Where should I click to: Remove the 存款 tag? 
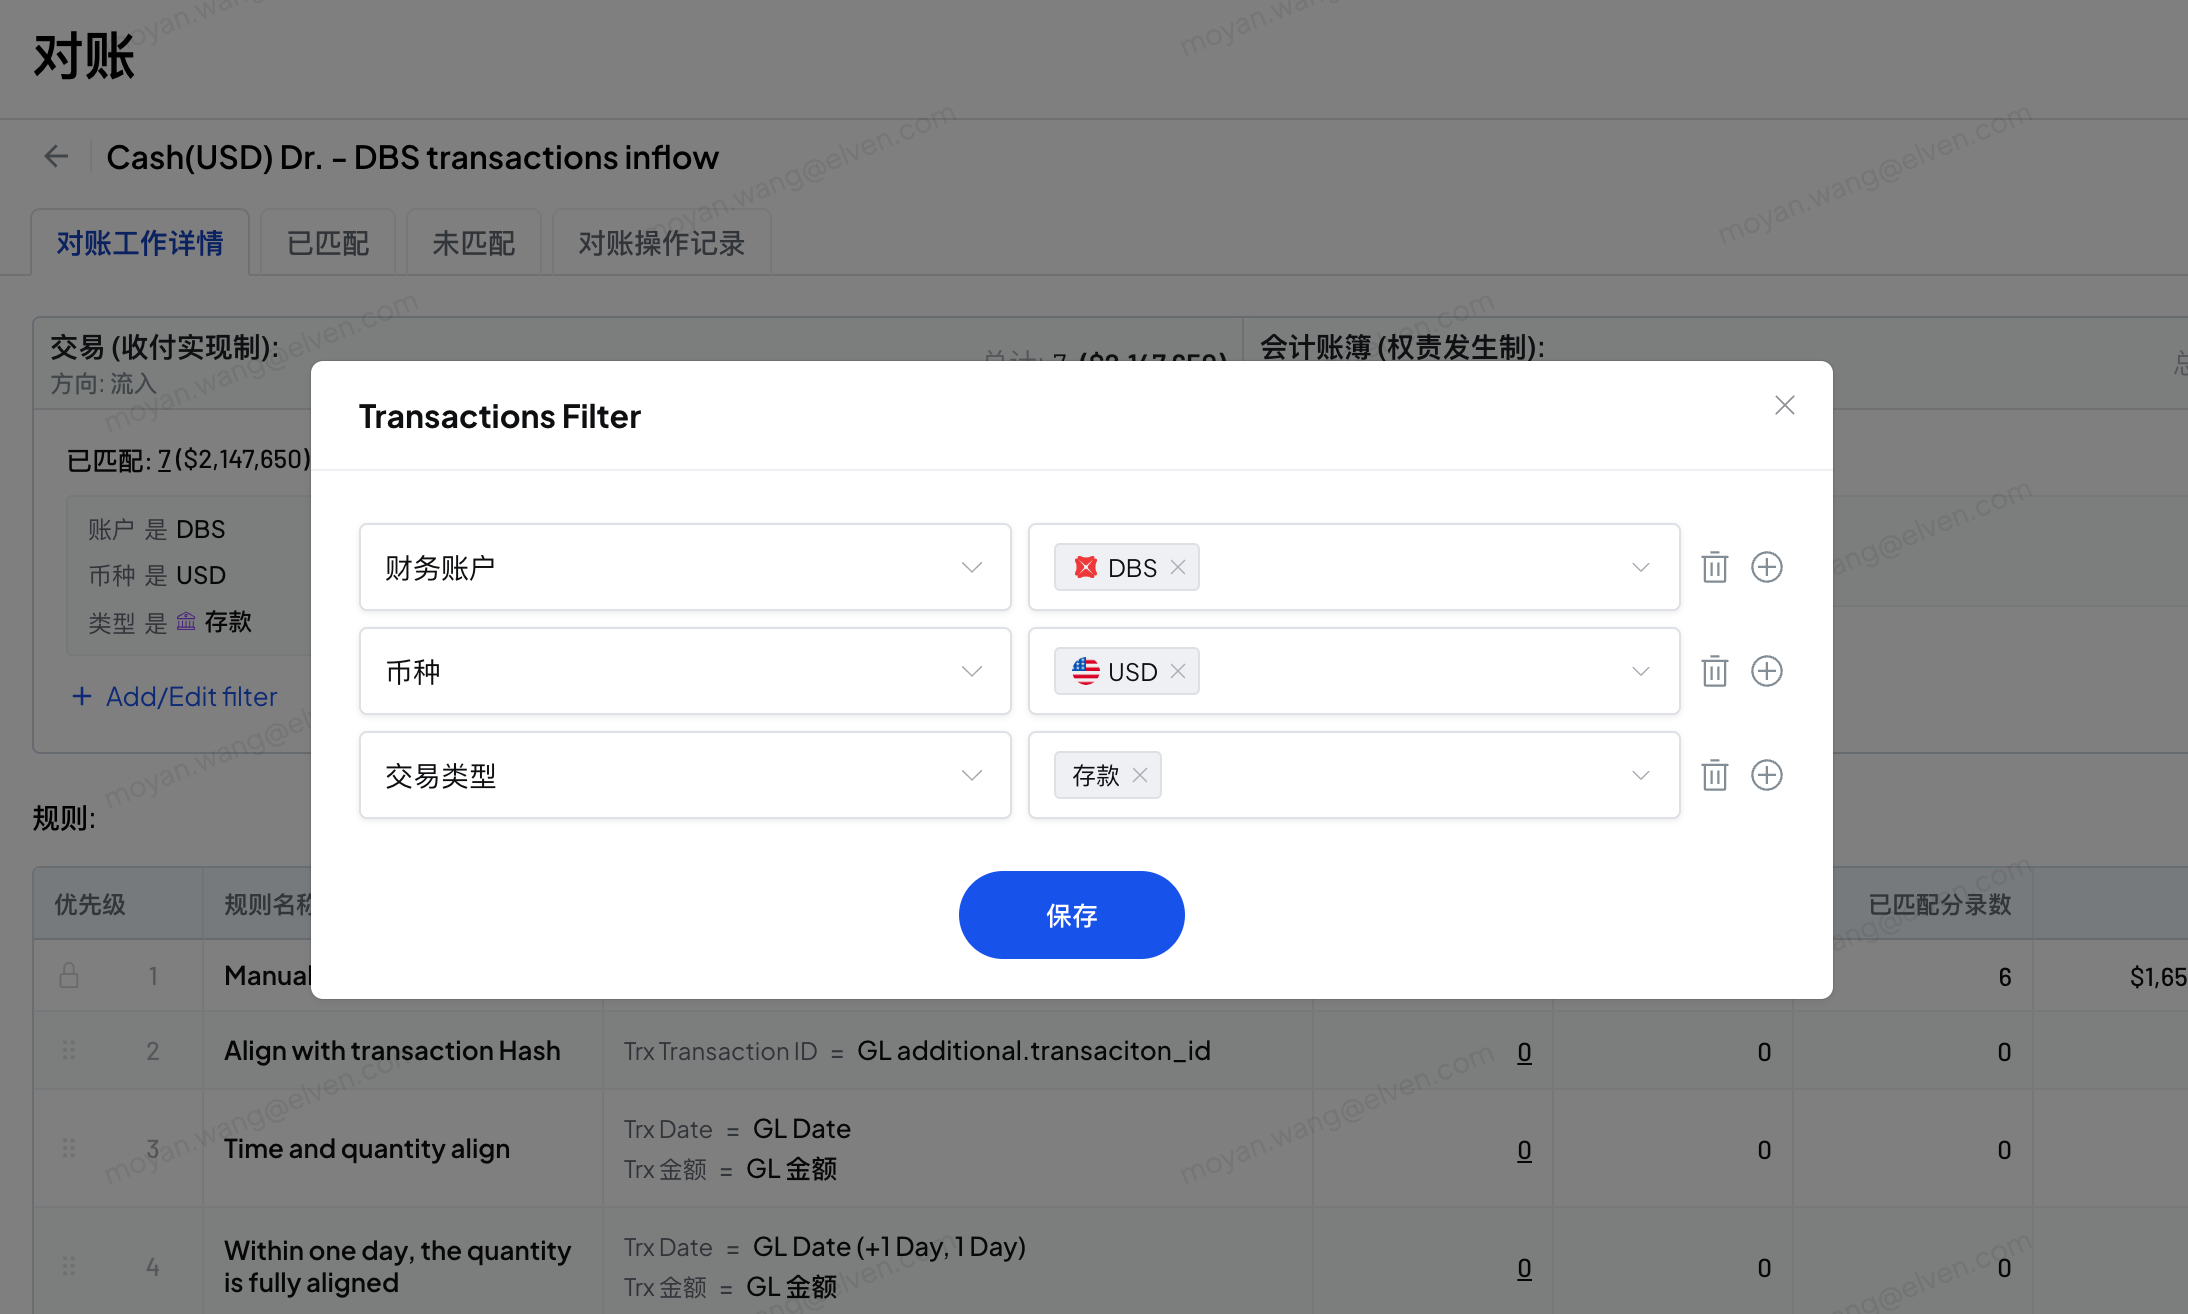pyautogui.click(x=1140, y=775)
